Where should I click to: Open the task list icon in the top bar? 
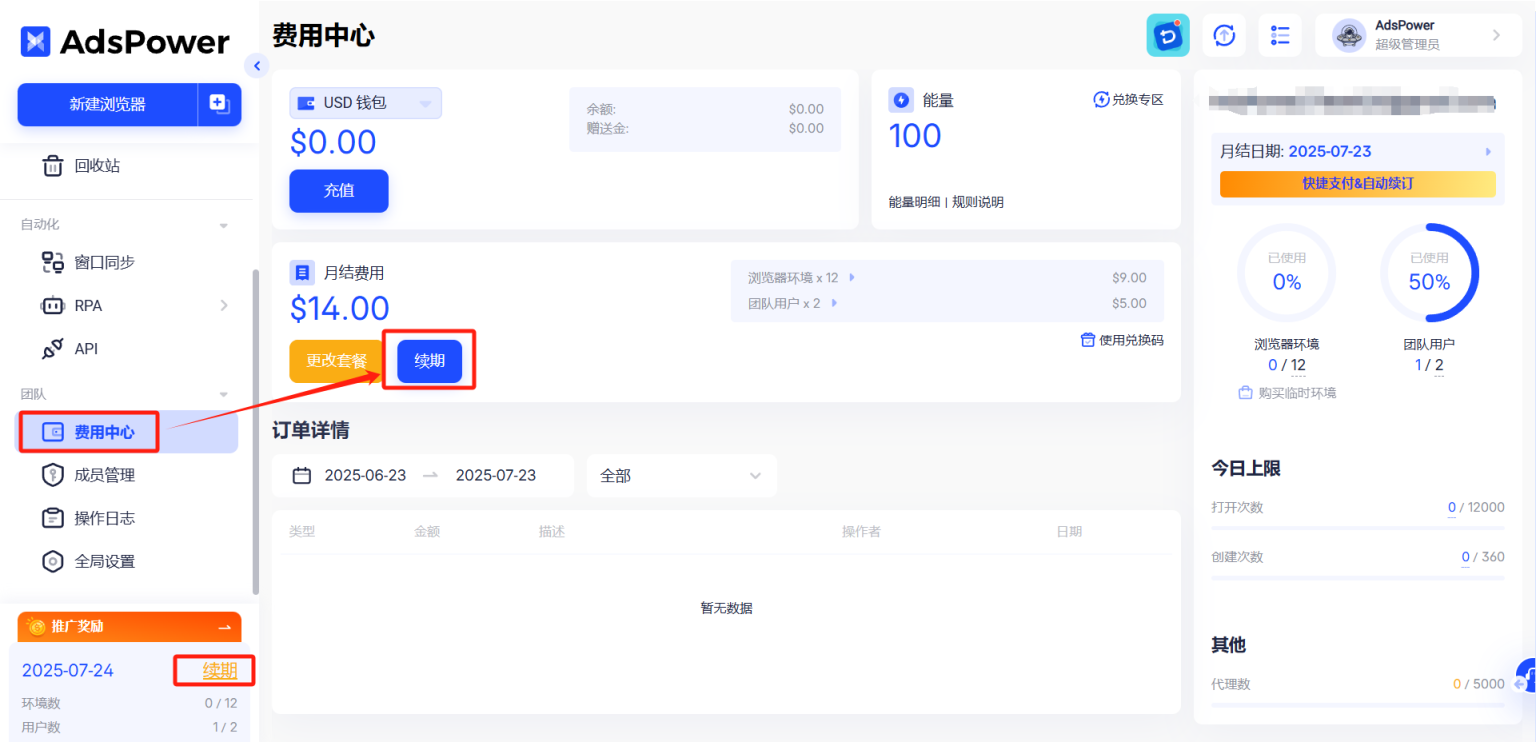(1280, 34)
